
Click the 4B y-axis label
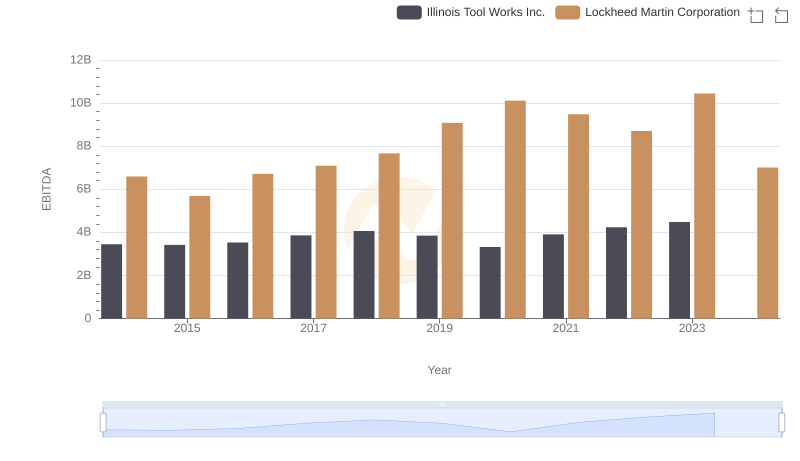coord(84,232)
